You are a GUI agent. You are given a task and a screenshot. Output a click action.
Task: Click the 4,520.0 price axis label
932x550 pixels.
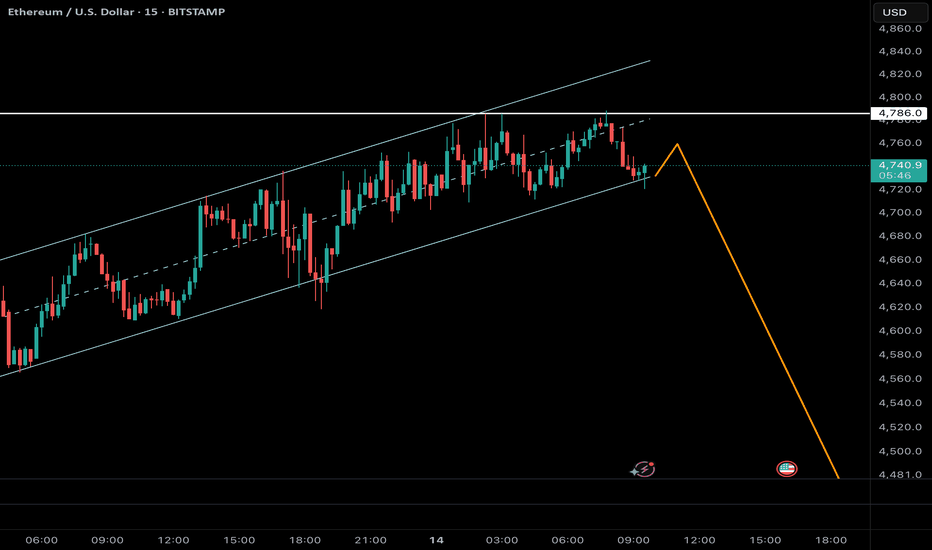(x=900, y=427)
